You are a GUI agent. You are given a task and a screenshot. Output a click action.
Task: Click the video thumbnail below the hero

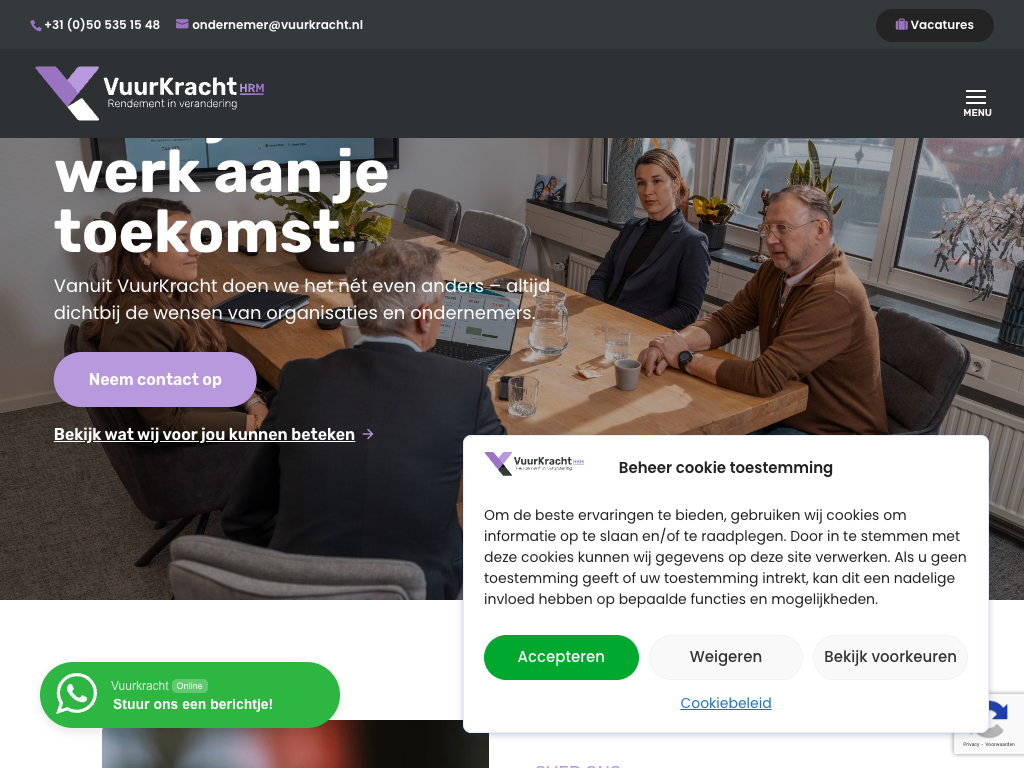(x=295, y=744)
